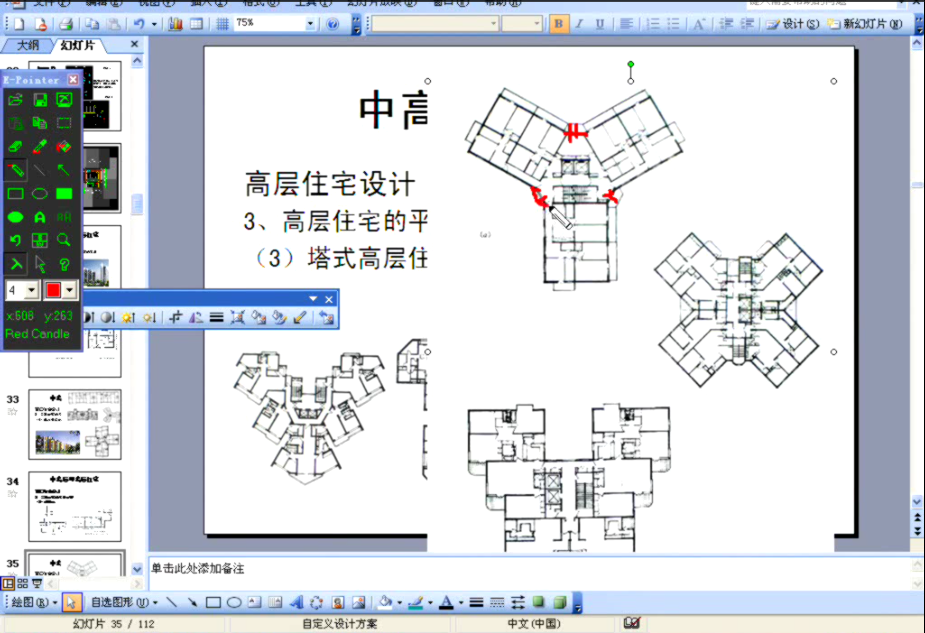Click E-Pointer undo arrow icon
This screenshot has width=925, height=633.
16,240
